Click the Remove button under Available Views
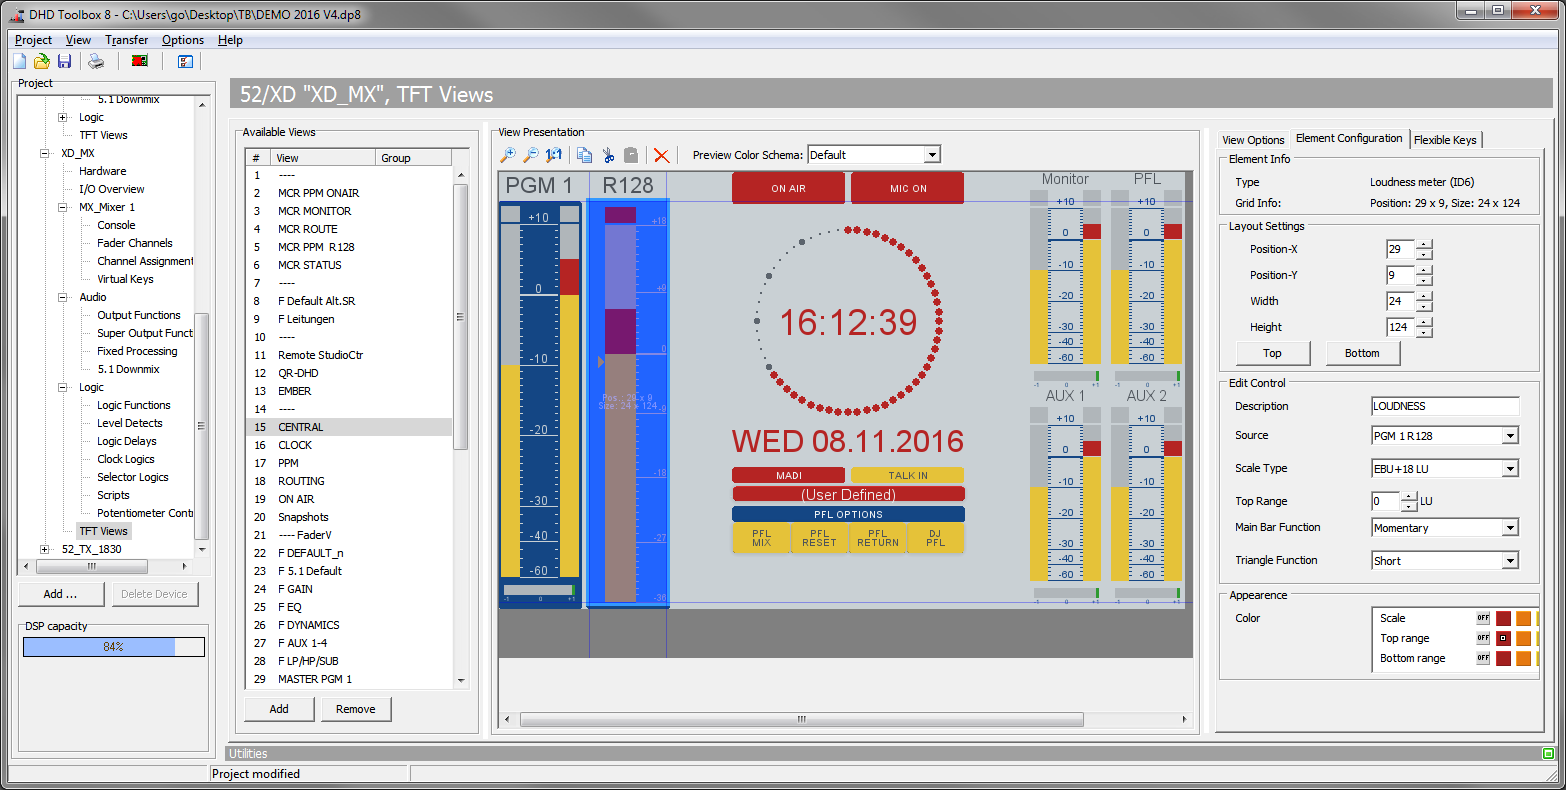Viewport: 1566px width, 790px height. click(355, 709)
